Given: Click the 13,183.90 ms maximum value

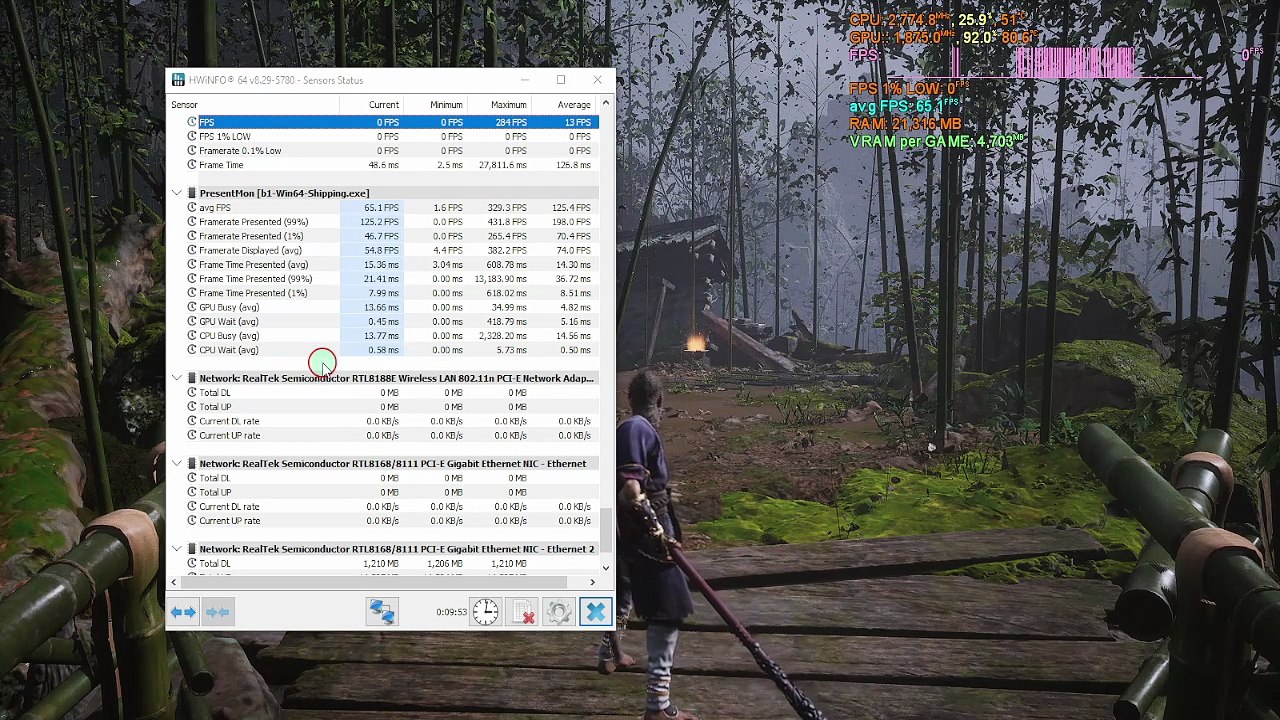Looking at the screenshot, I should click(500, 279).
